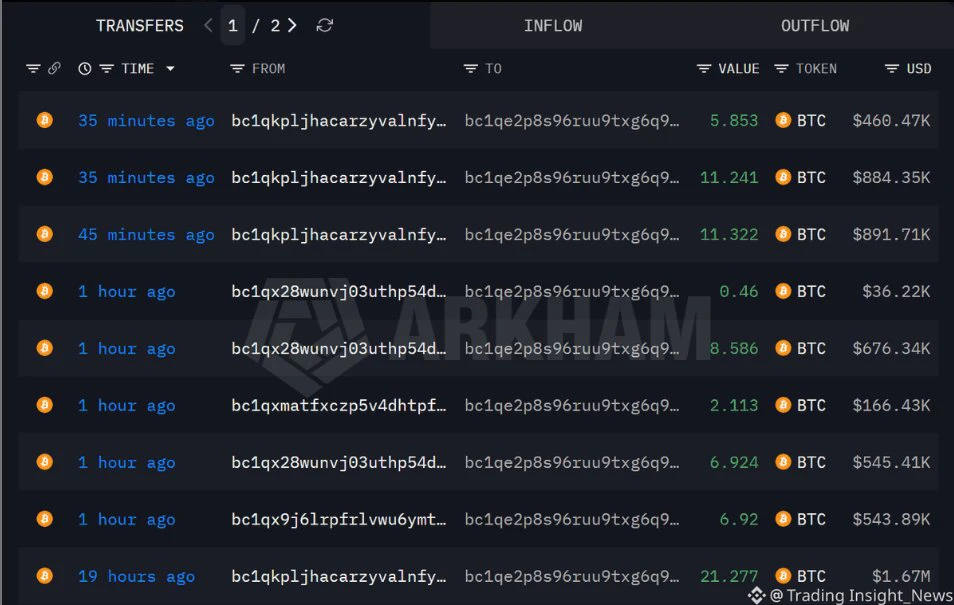This screenshot has height=605, width=954.
Task: Refresh the transfers list
Action: coord(325,26)
